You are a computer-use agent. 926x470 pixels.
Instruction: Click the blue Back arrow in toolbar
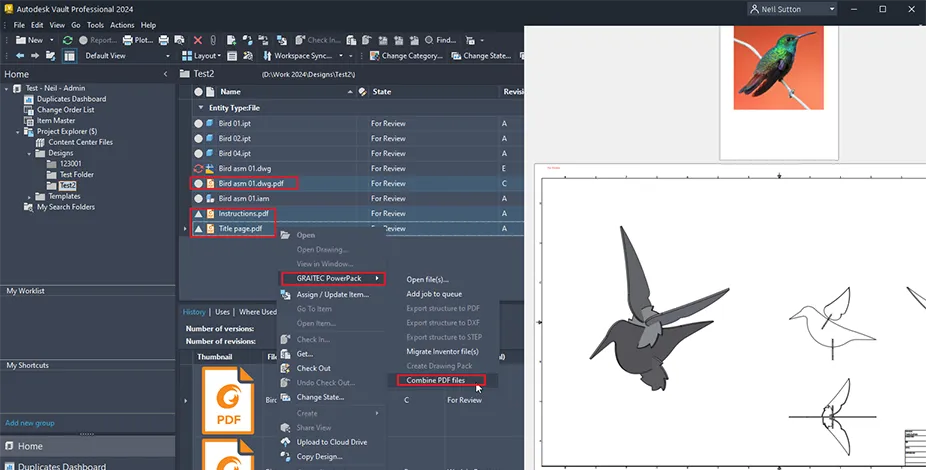click(20, 56)
